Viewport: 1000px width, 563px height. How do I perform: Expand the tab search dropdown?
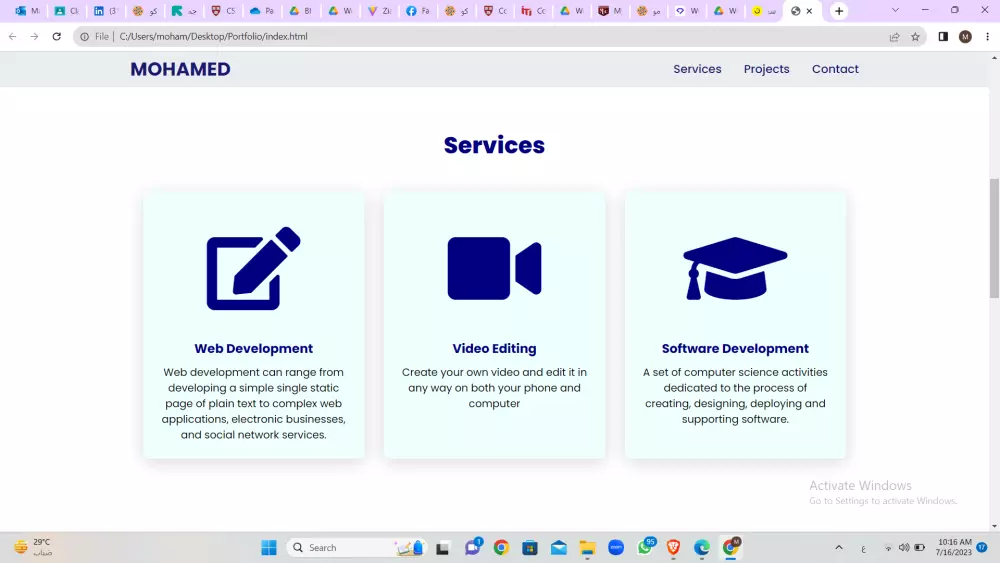895,10
